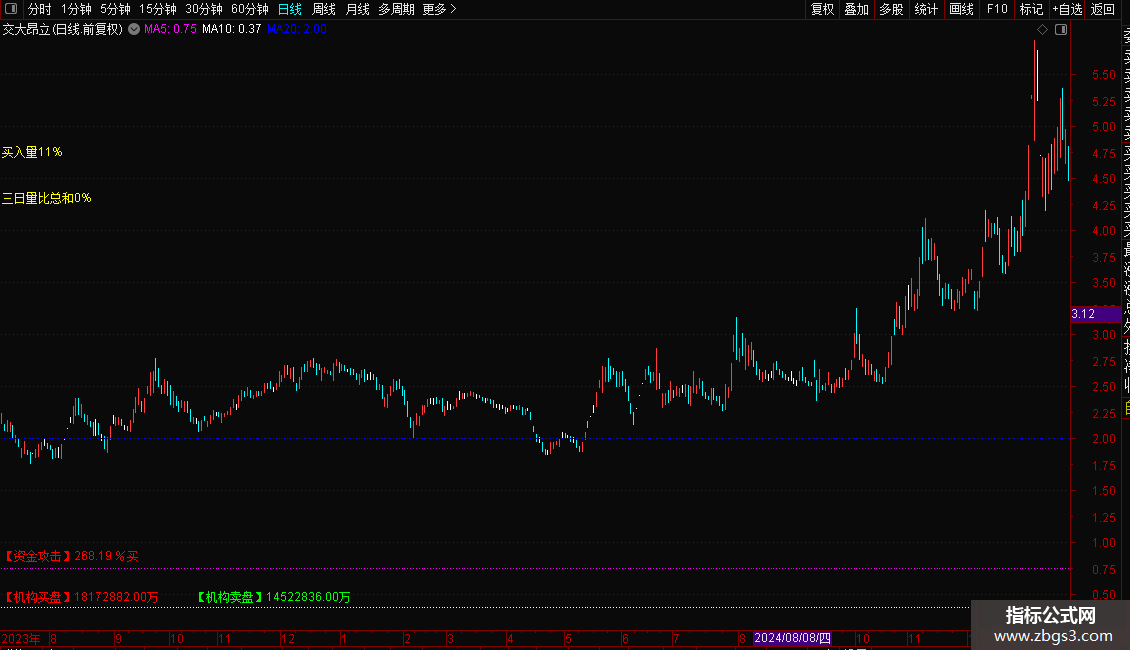Click the 返回 back button
The height and width of the screenshot is (650, 1130).
1103,9
